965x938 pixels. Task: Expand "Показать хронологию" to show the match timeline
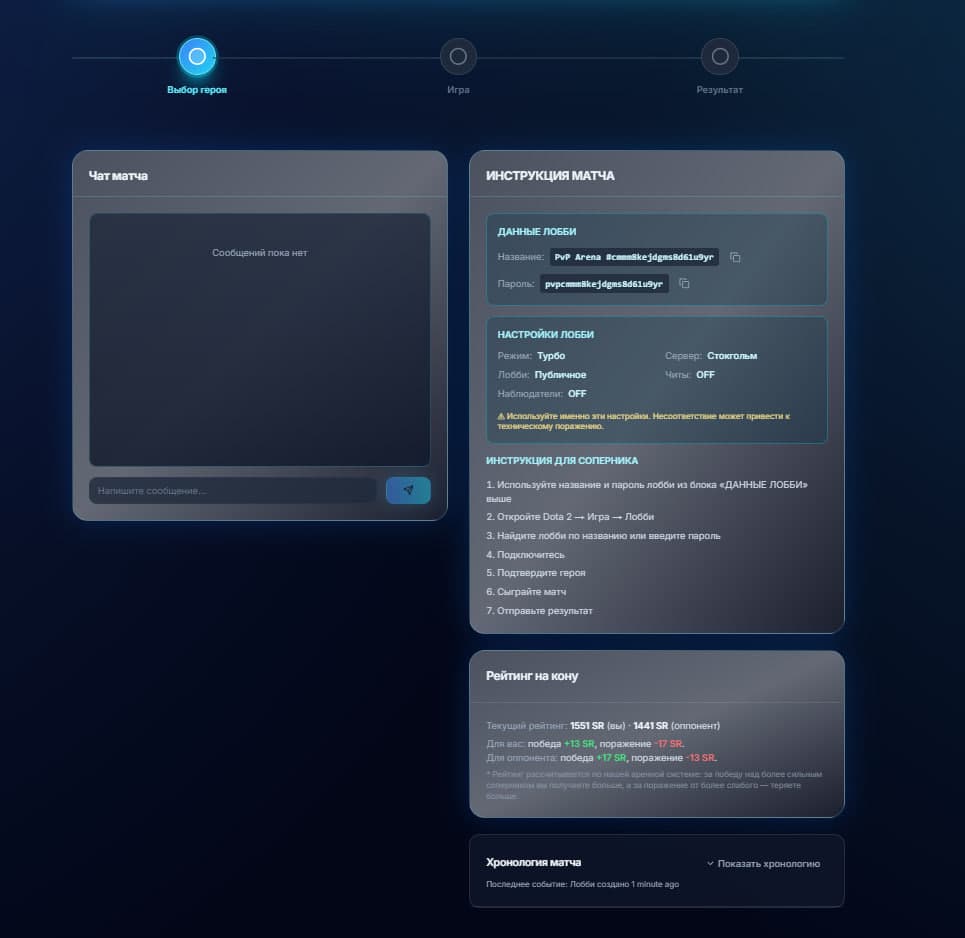click(763, 863)
